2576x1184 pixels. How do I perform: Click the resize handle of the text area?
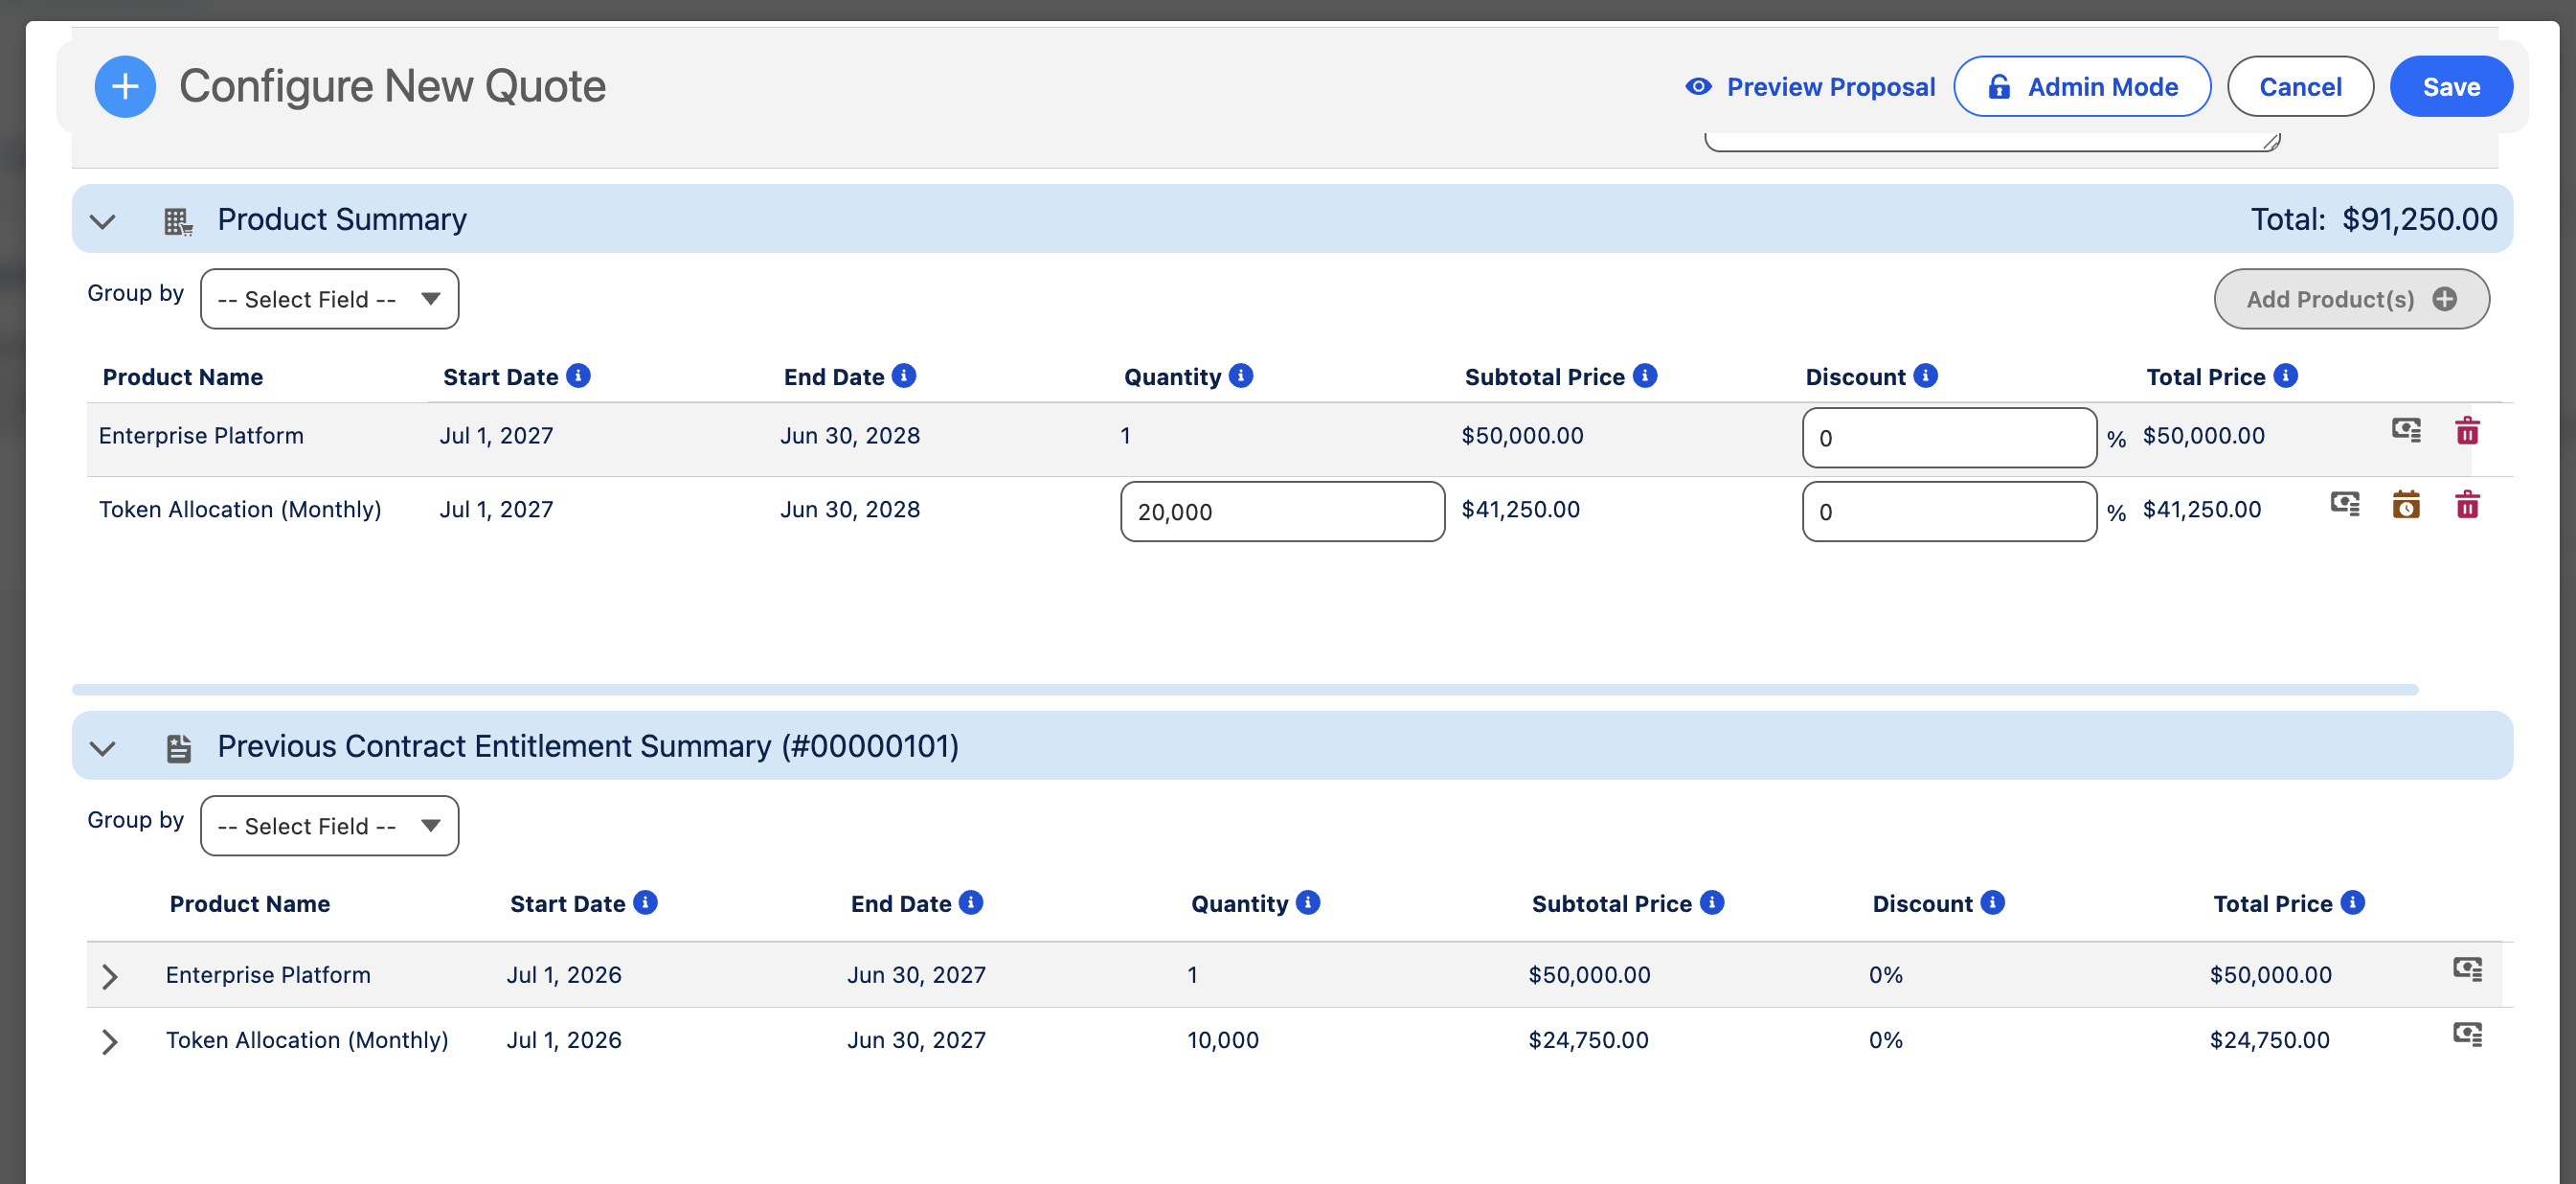(2271, 142)
